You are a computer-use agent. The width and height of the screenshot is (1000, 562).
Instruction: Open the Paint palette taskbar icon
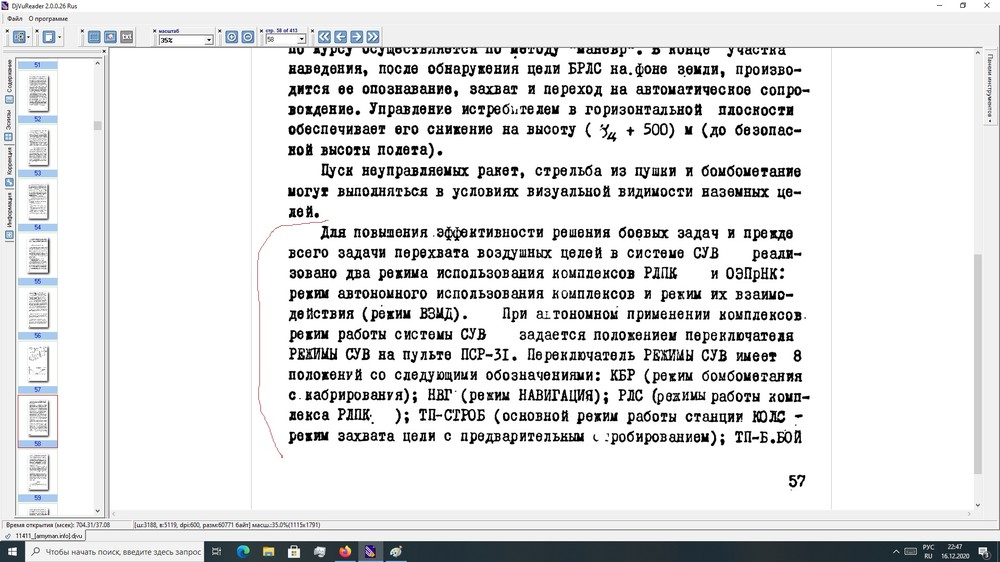coord(396,552)
